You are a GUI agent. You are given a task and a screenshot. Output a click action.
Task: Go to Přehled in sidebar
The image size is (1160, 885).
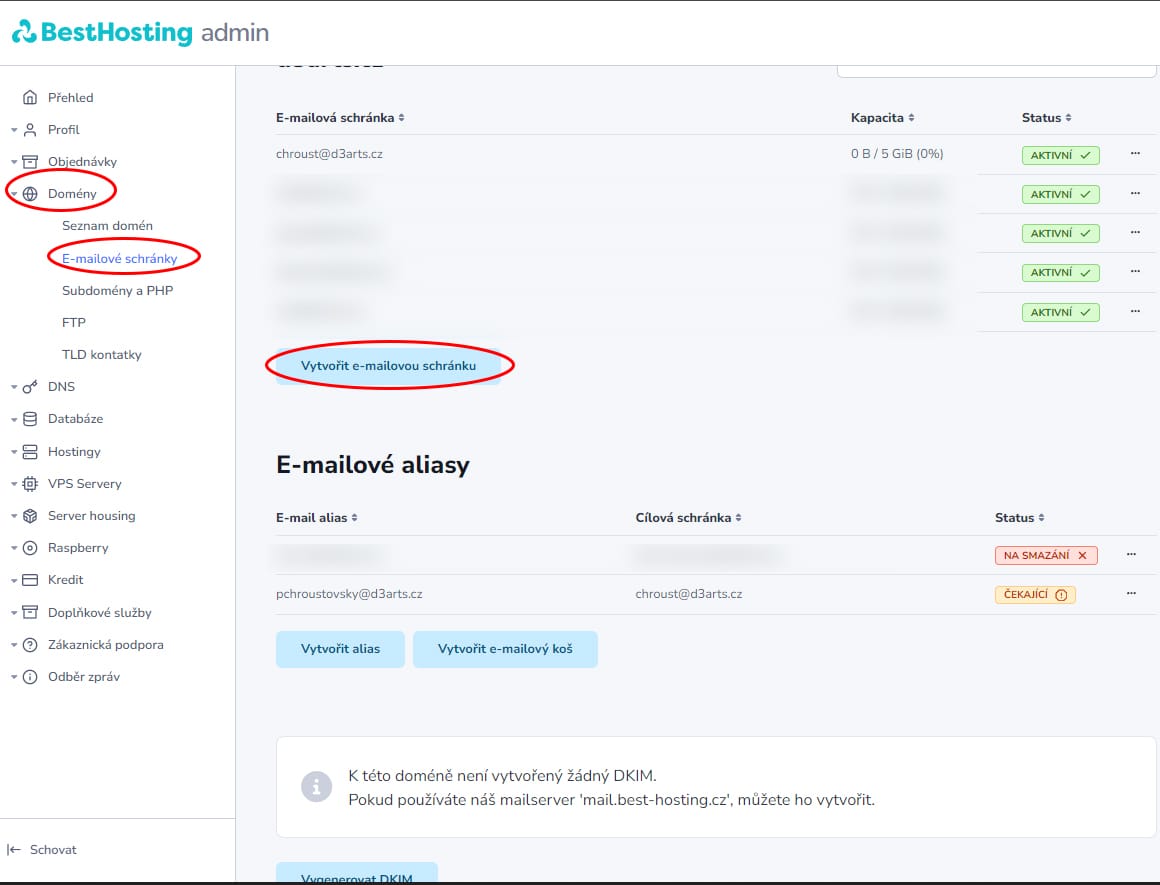pos(70,98)
